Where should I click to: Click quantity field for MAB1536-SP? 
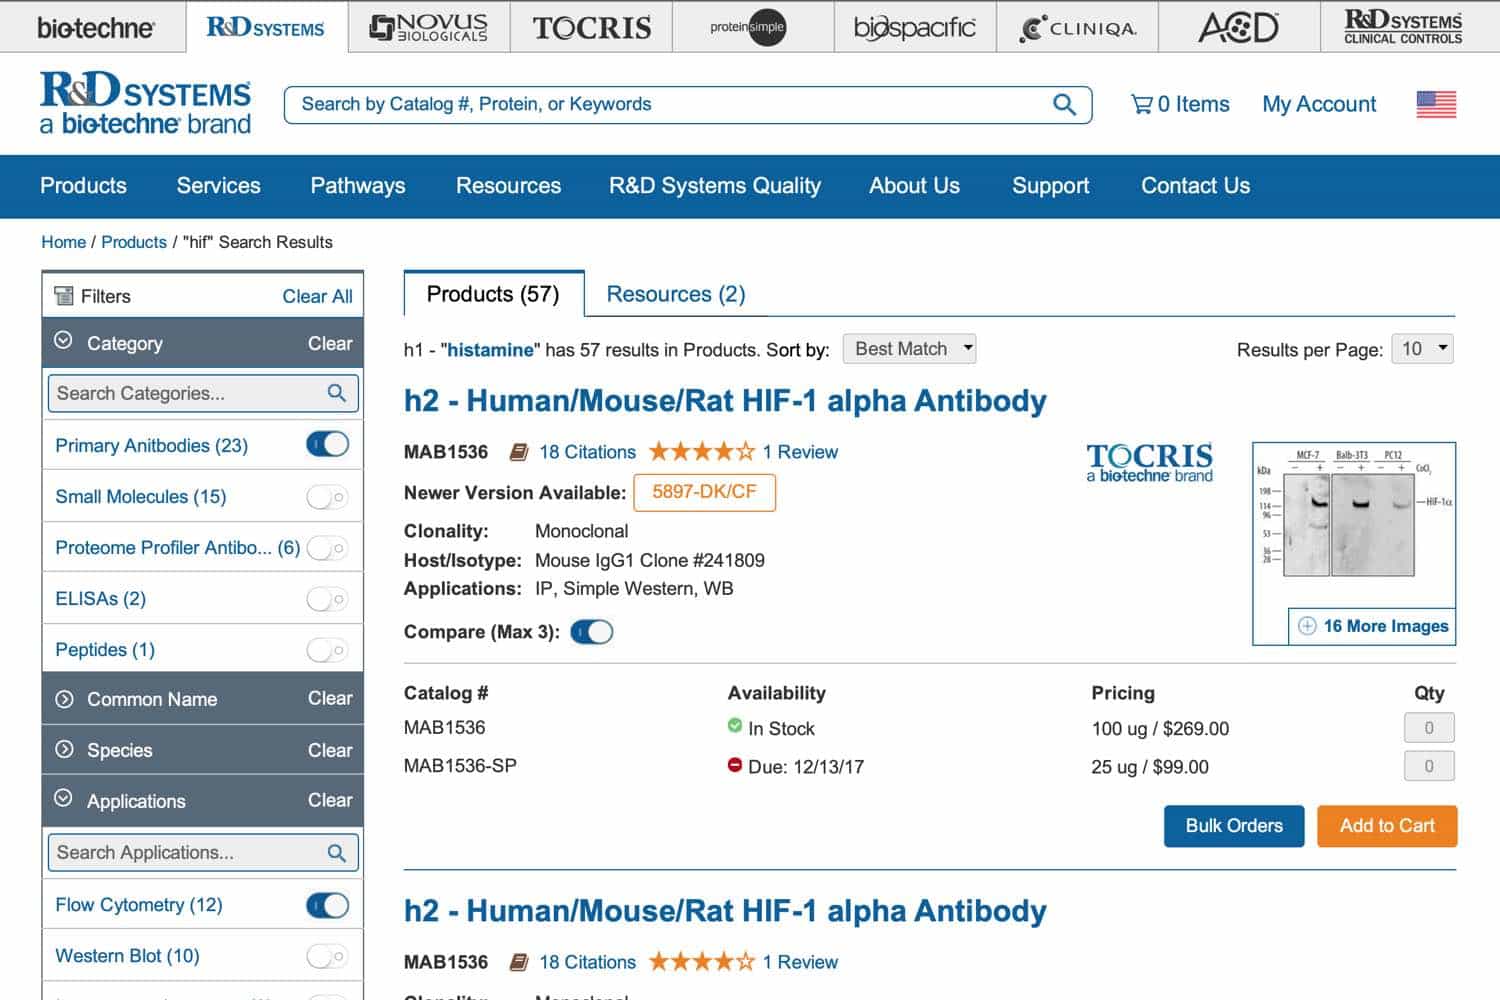click(1429, 766)
